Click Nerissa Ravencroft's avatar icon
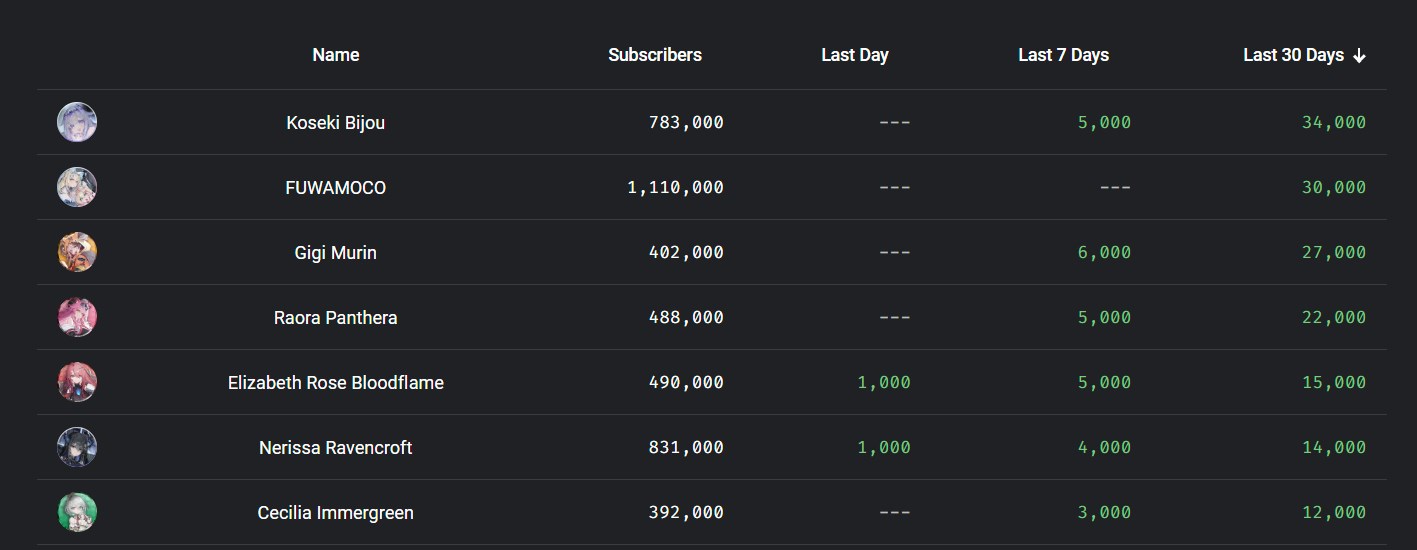Viewport: 1417px width, 550px height. coord(77,447)
